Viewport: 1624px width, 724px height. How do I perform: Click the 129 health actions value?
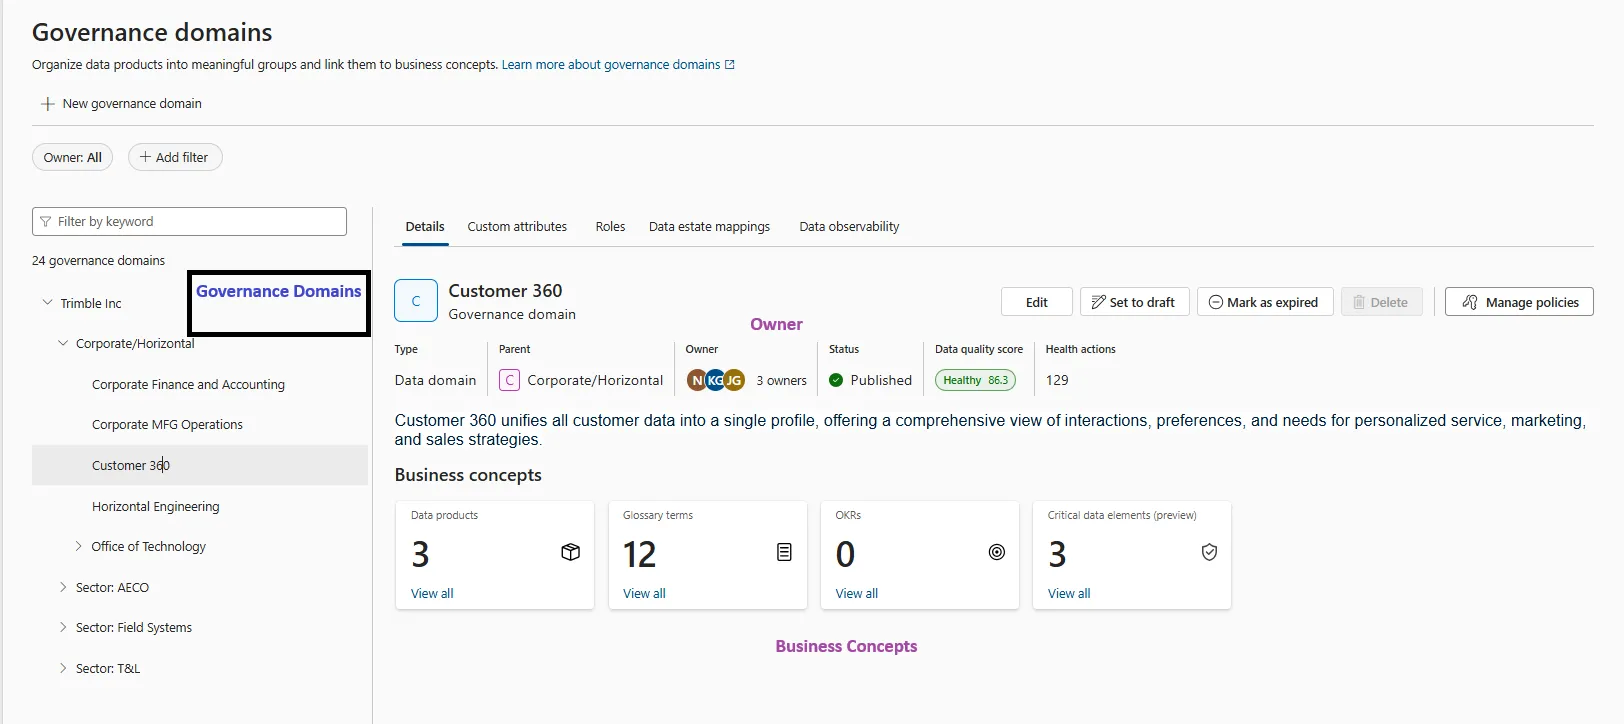(1057, 380)
